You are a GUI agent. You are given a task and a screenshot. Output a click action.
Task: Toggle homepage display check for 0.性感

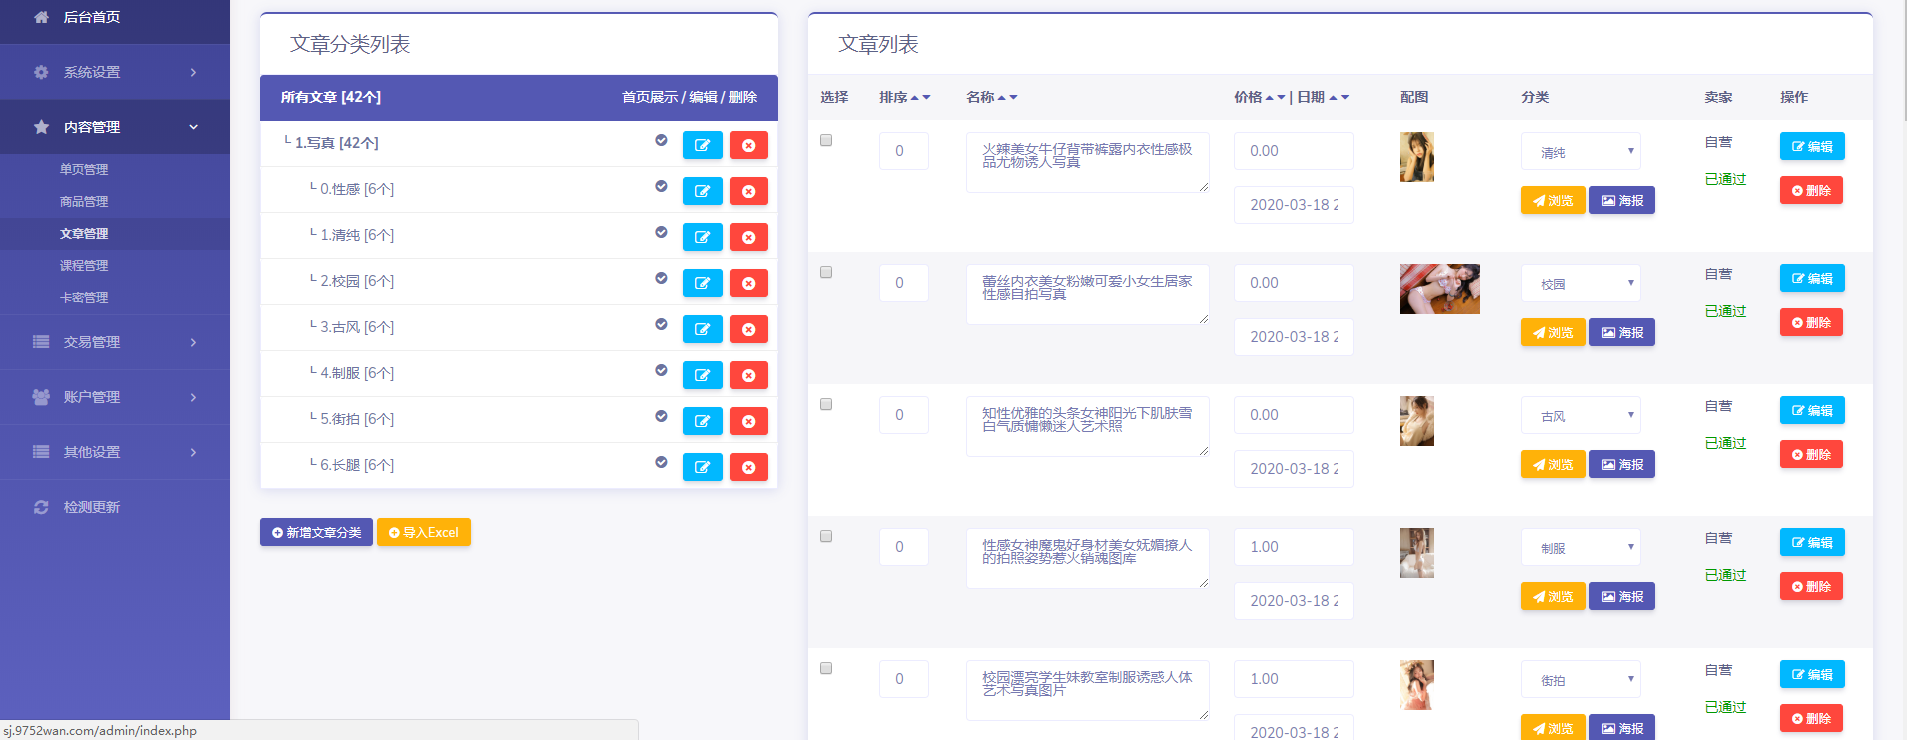661,186
